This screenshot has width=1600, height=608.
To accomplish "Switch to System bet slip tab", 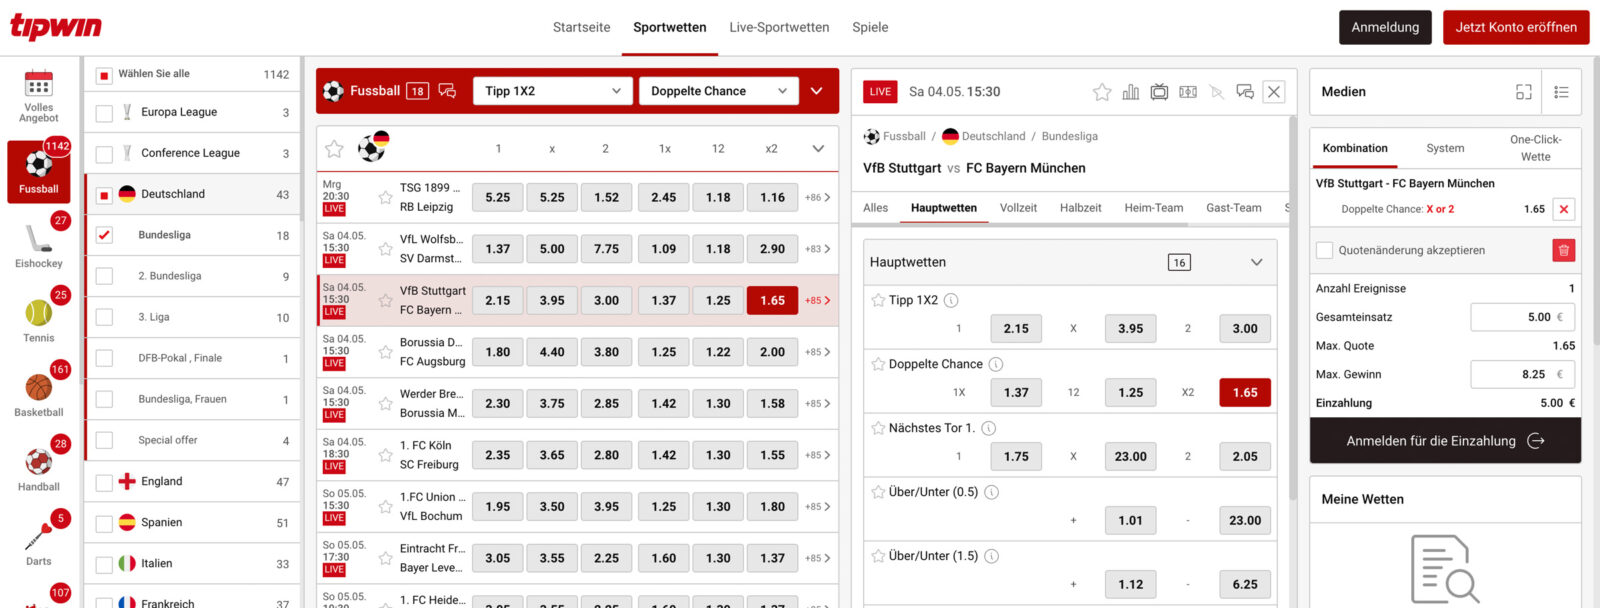I will click(x=1445, y=148).
